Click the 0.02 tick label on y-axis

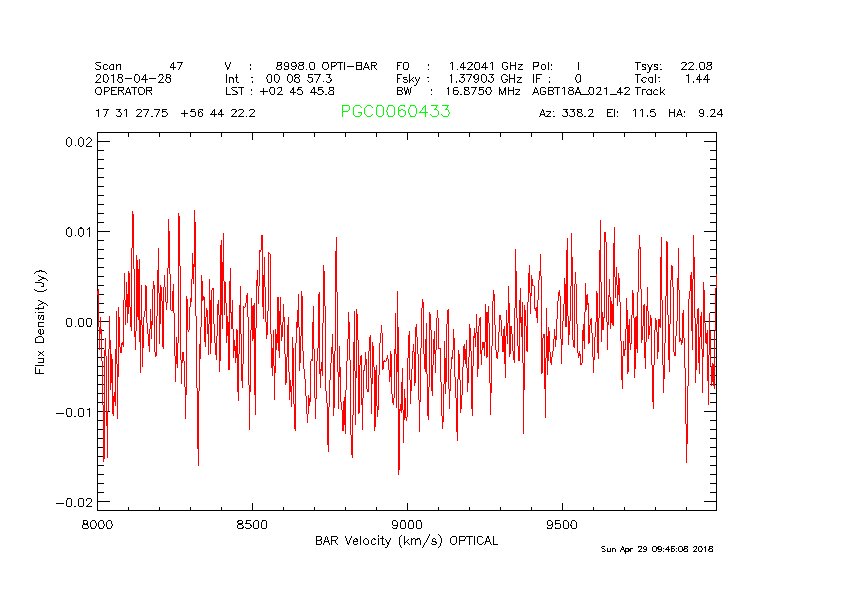click(x=79, y=142)
